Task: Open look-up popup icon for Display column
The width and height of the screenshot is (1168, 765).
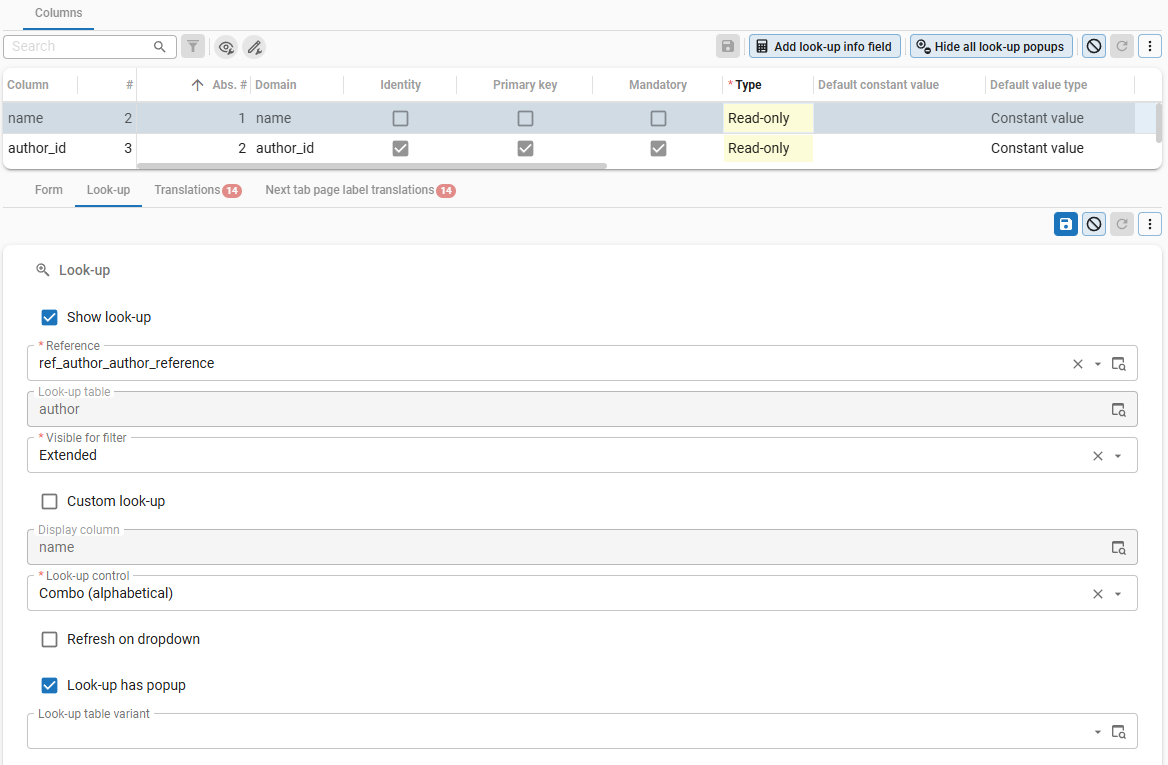Action: tap(1119, 548)
